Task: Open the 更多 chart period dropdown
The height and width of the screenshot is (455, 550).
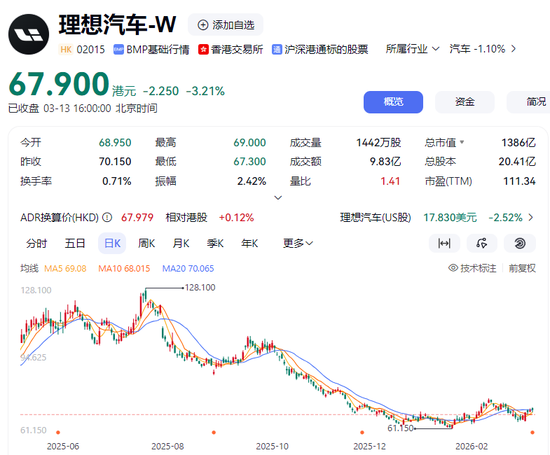Action: click(298, 243)
